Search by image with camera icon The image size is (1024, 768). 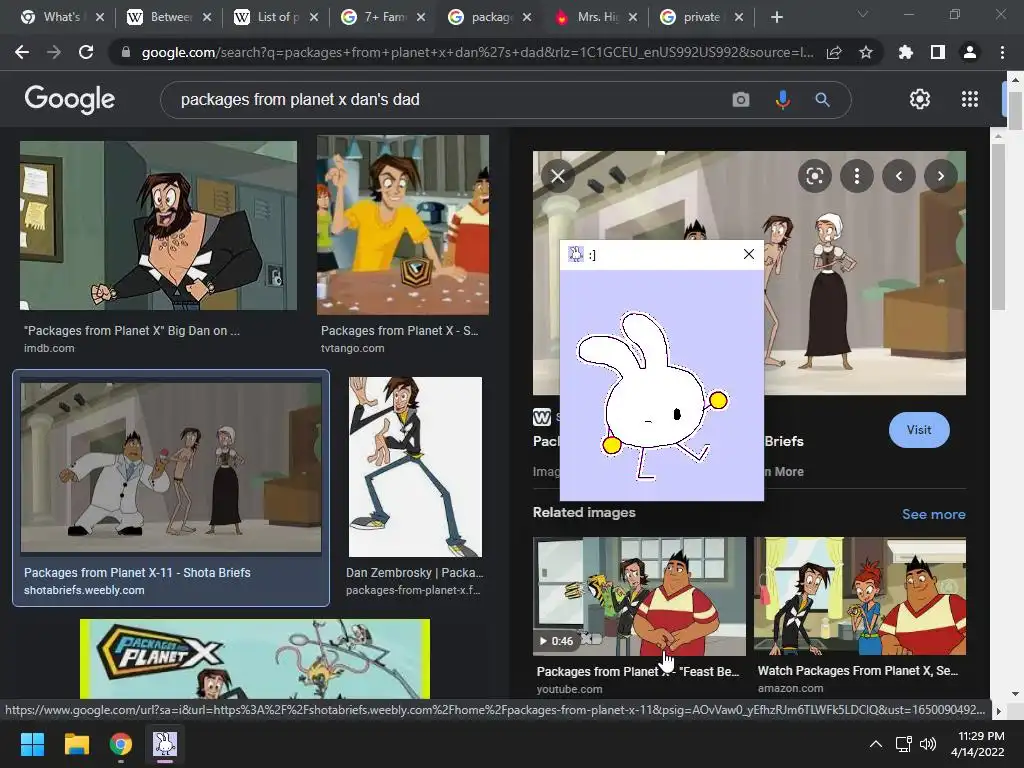pos(741,100)
